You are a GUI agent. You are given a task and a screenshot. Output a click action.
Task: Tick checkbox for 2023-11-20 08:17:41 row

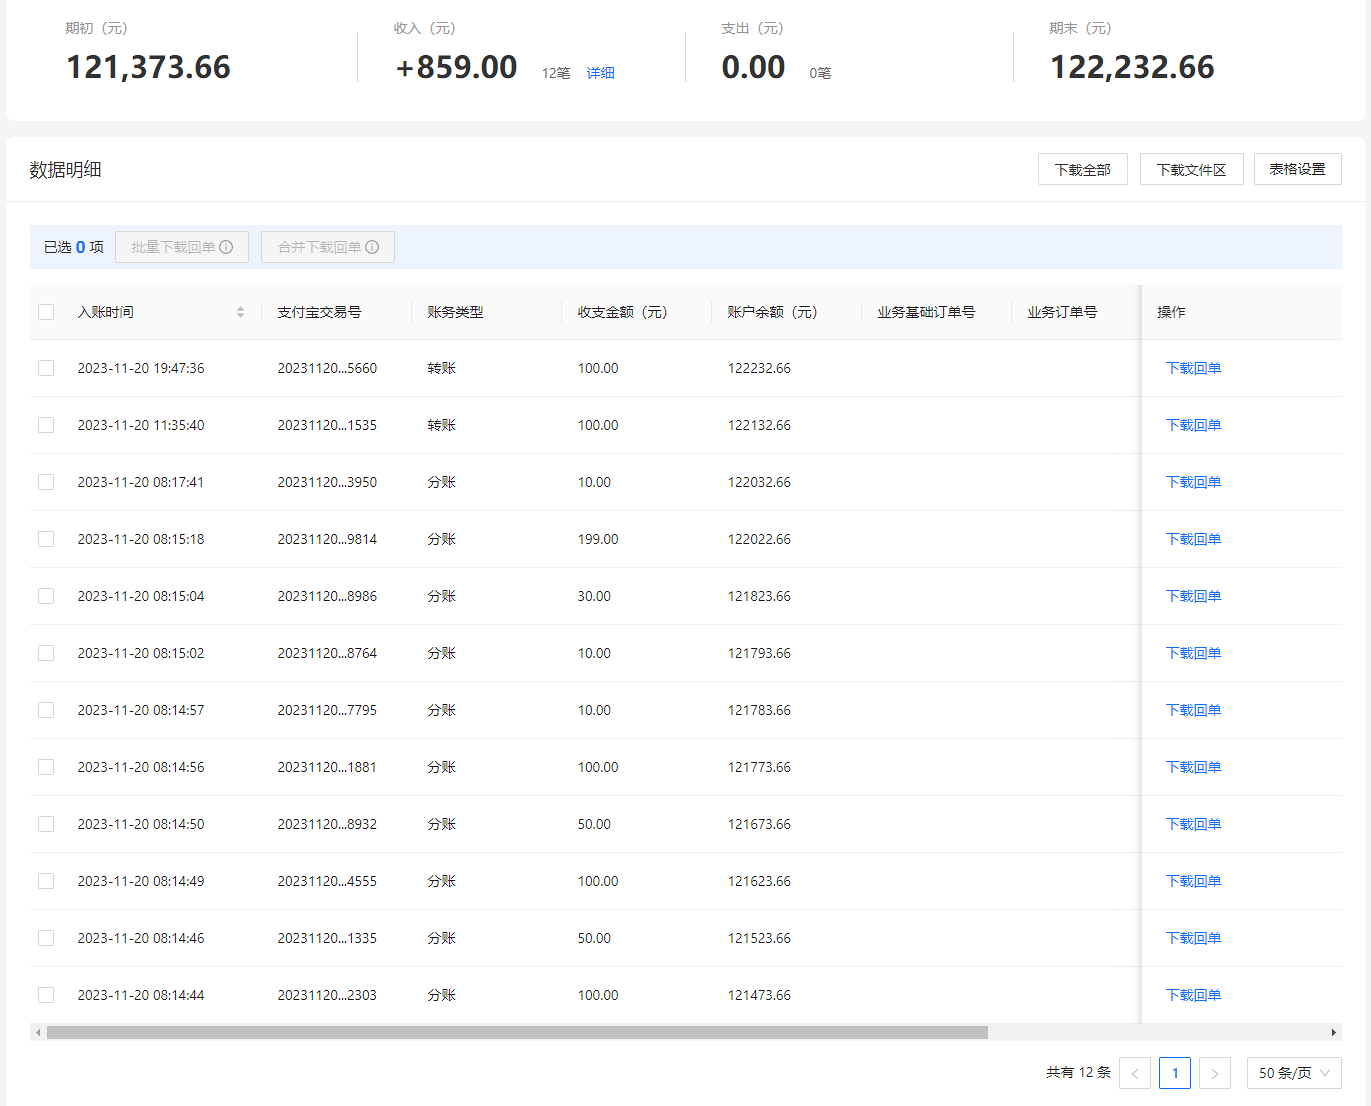pyautogui.click(x=46, y=482)
